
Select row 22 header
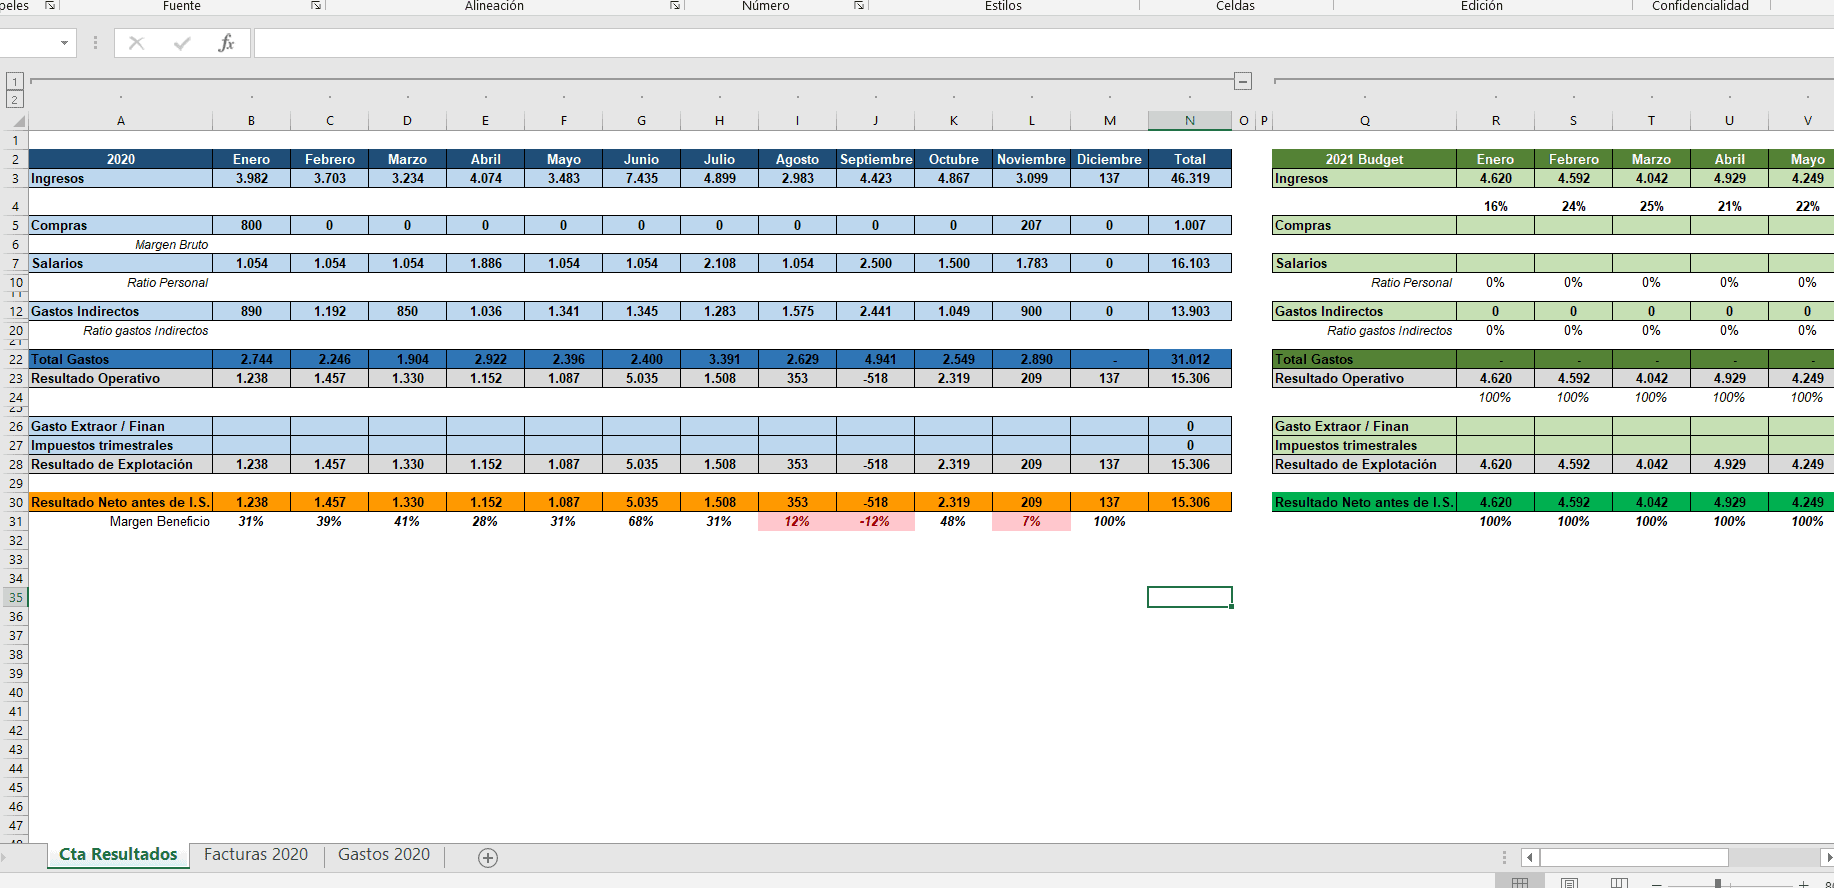pos(15,359)
